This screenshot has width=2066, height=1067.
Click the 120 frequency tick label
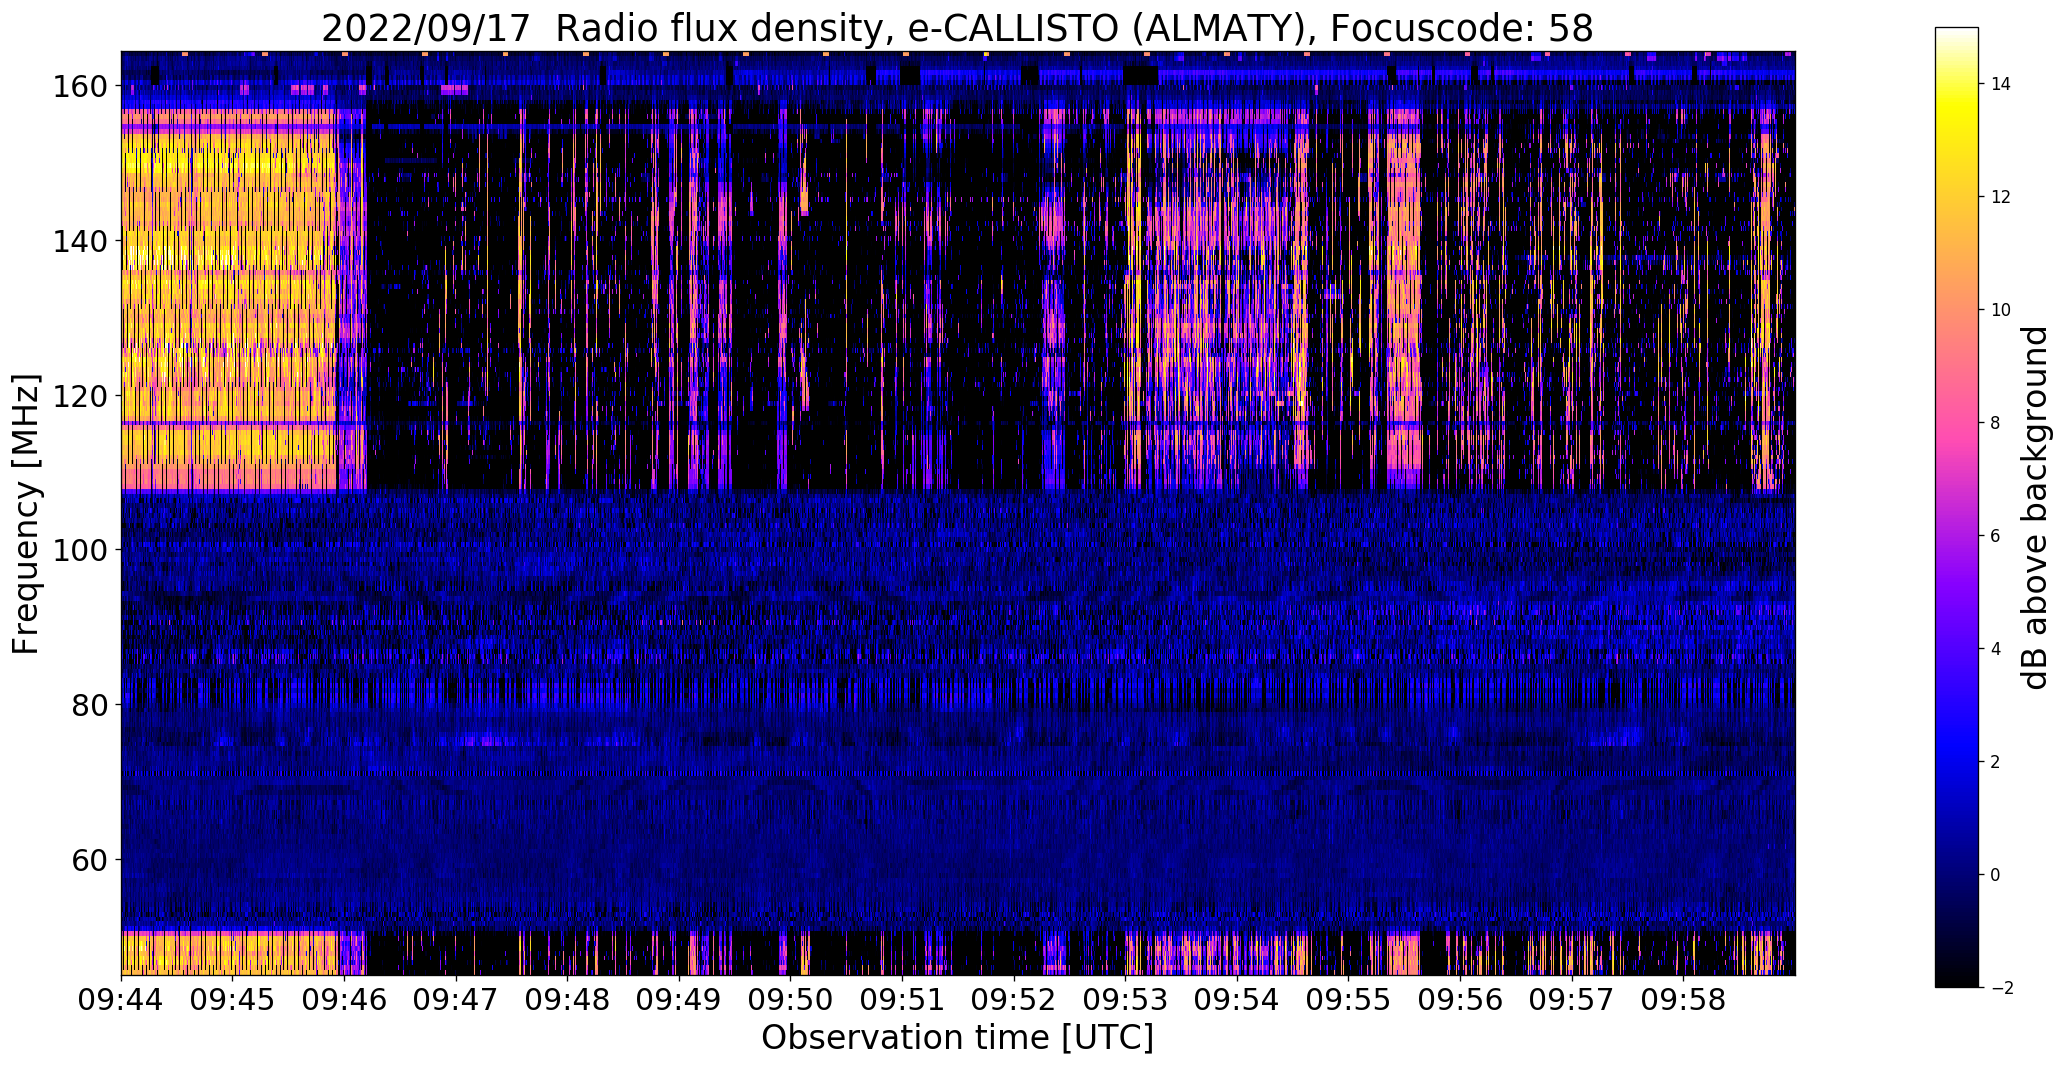[x=79, y=396]
